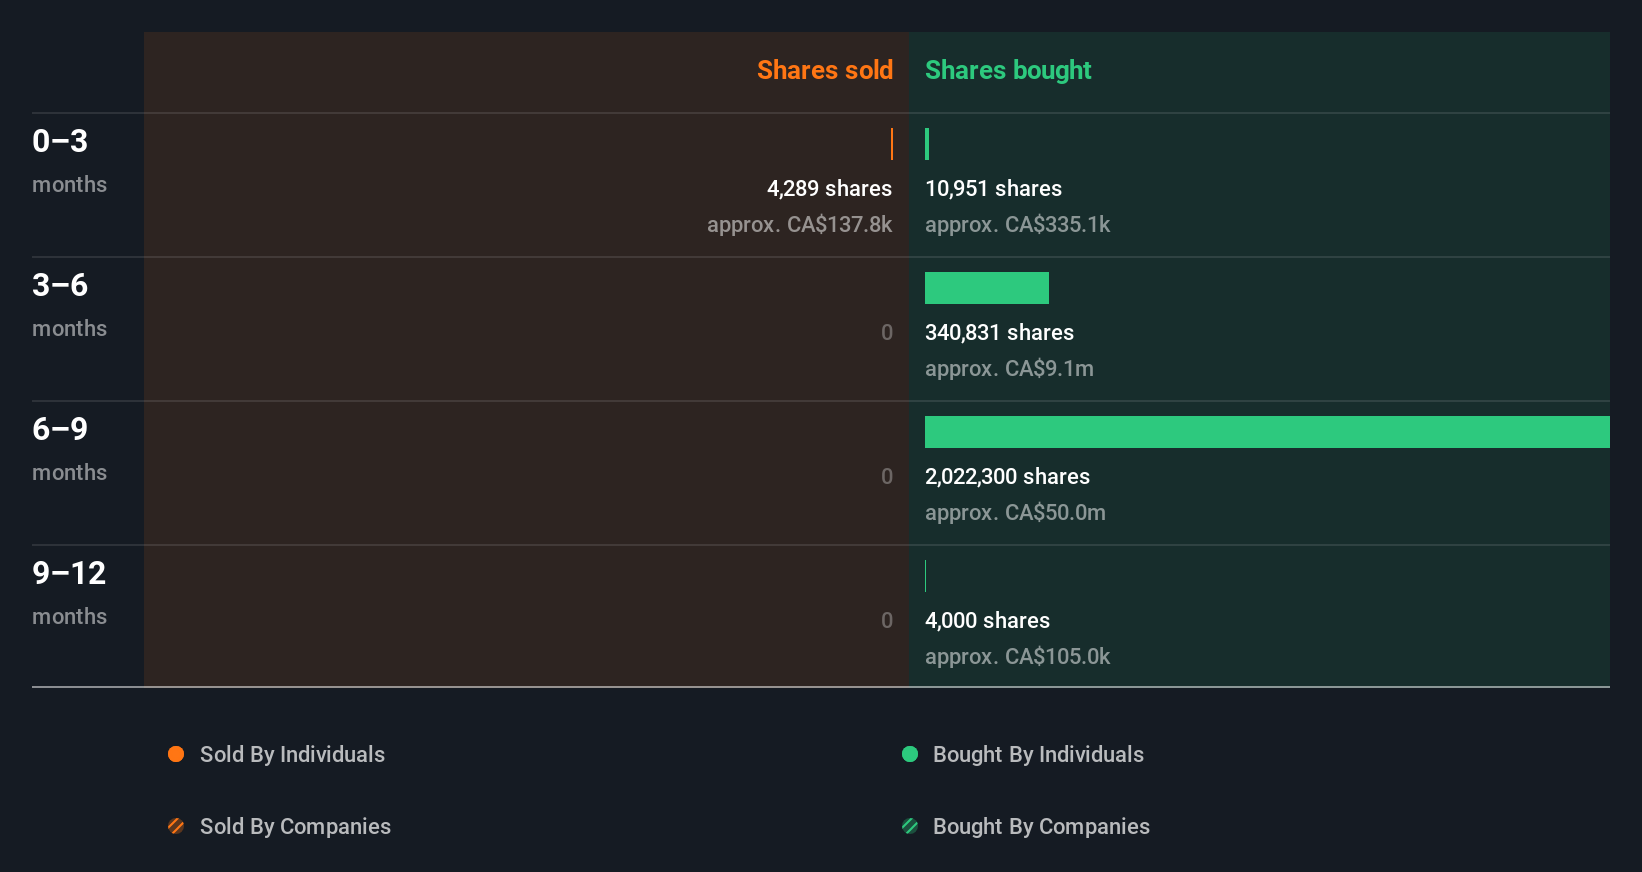Screen dimensions: 1642x872
Task: Click the 4,000 shares value
Action: click(987, 620)
